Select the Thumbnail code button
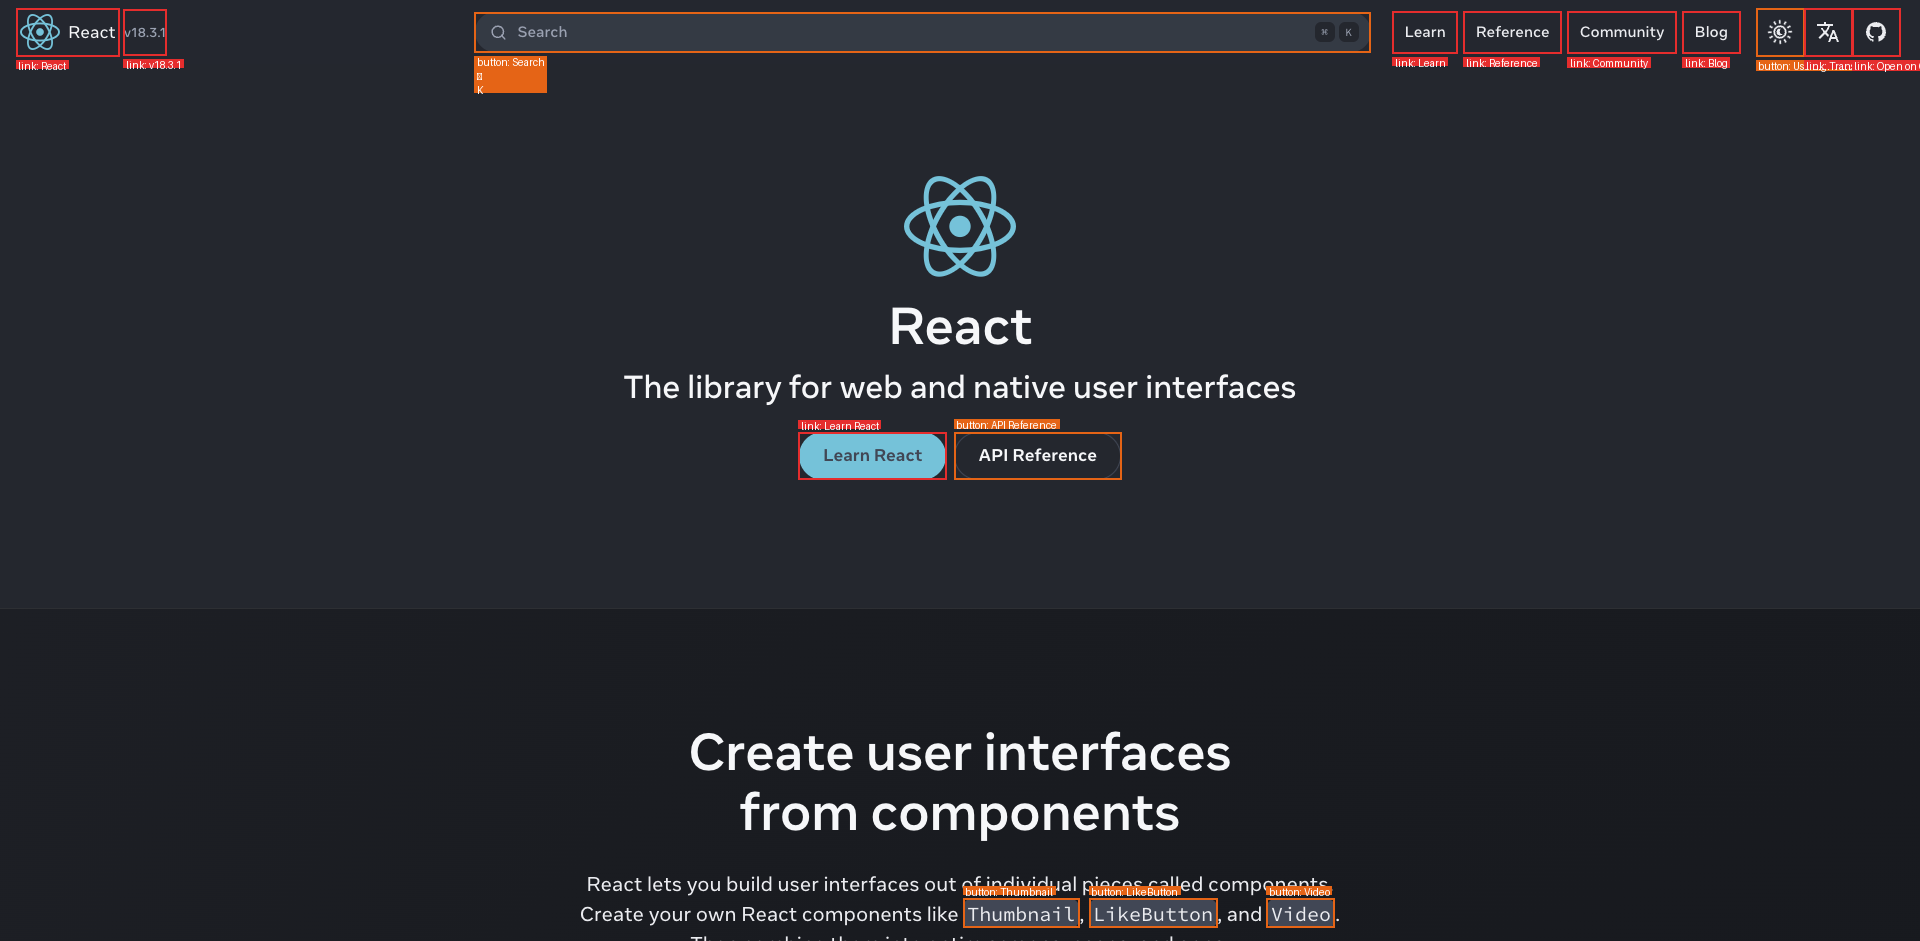This screenshot has width=1920, height=941. 1020,914
